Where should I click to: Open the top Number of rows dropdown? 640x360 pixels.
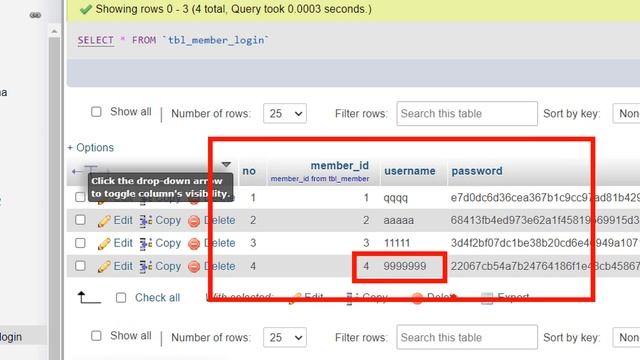(x=285, y=113)
